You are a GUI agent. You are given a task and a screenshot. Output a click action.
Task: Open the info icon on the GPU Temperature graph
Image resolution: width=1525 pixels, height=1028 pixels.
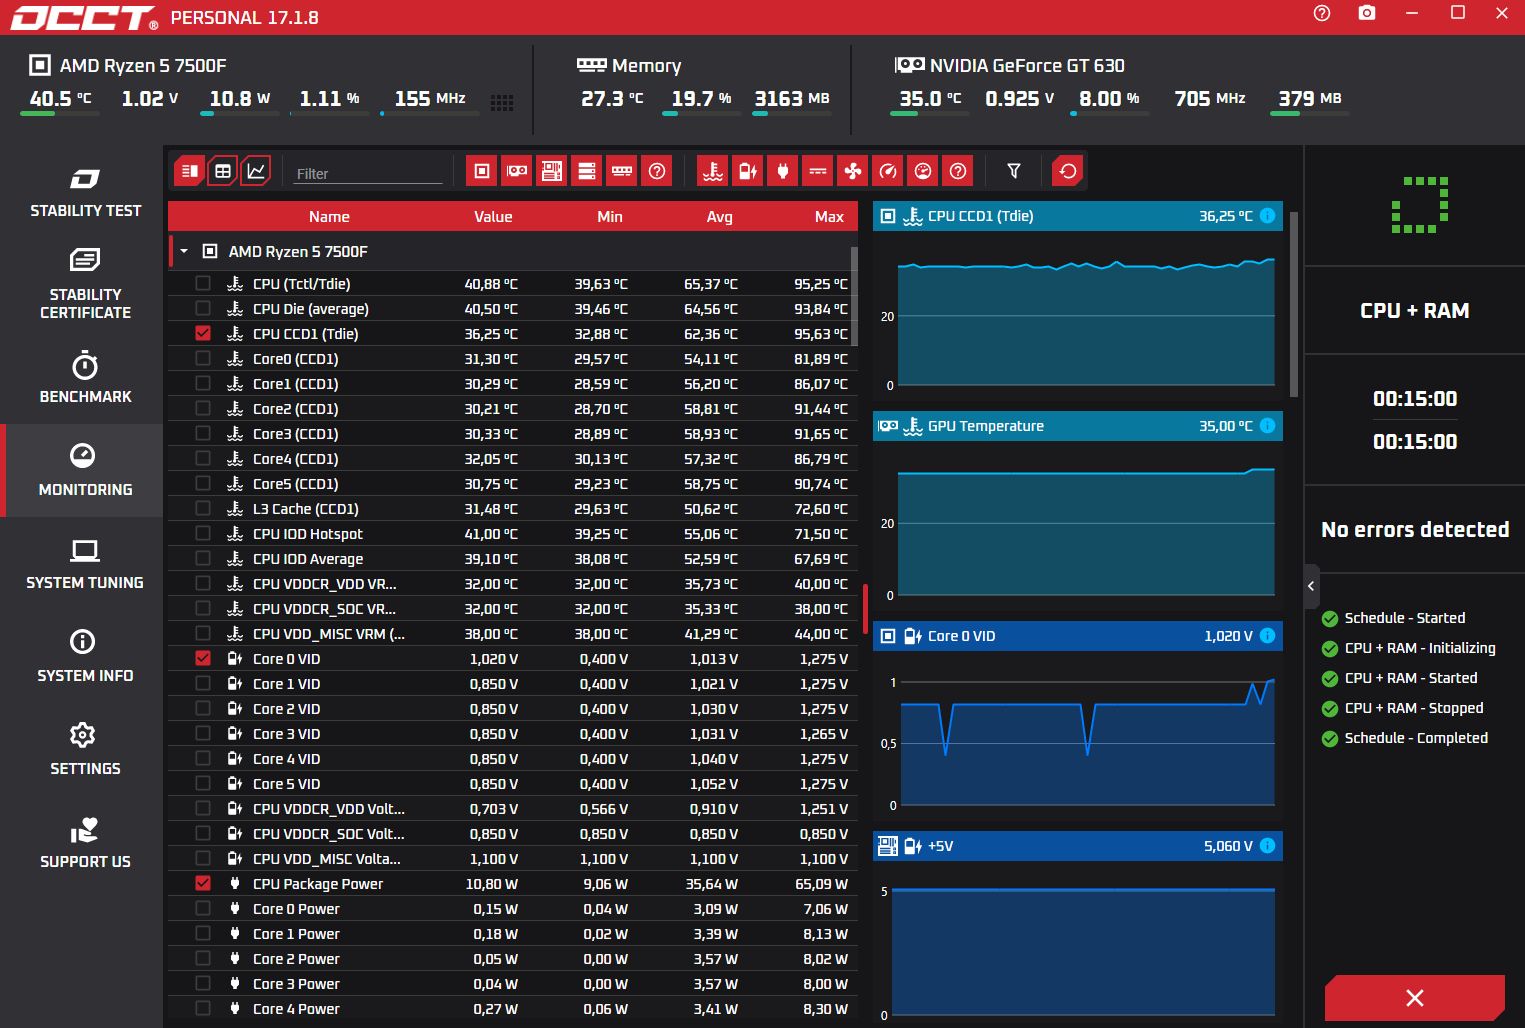pos(1268,426)
